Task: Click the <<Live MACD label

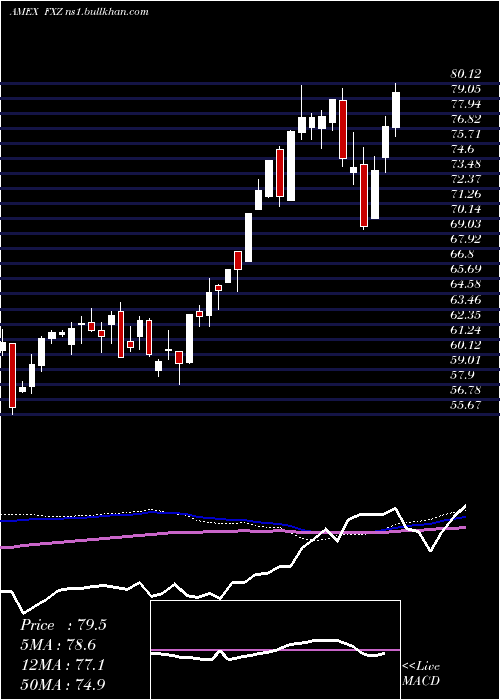Action: coord(421,674)
